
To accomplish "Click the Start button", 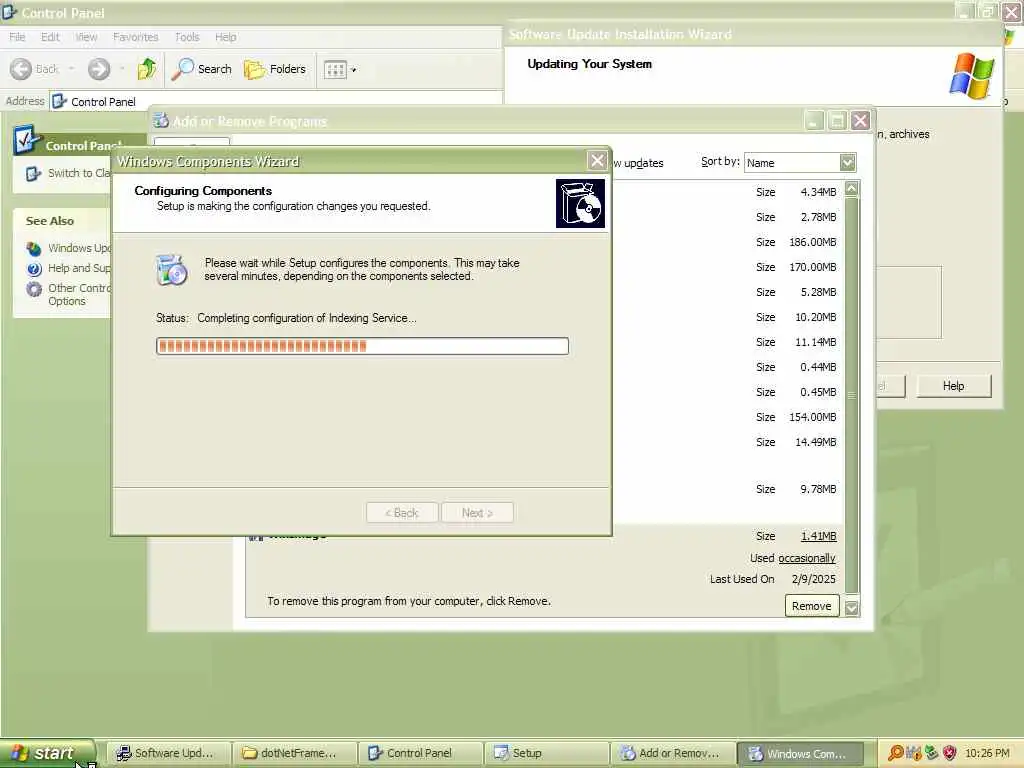I will 47,753.
